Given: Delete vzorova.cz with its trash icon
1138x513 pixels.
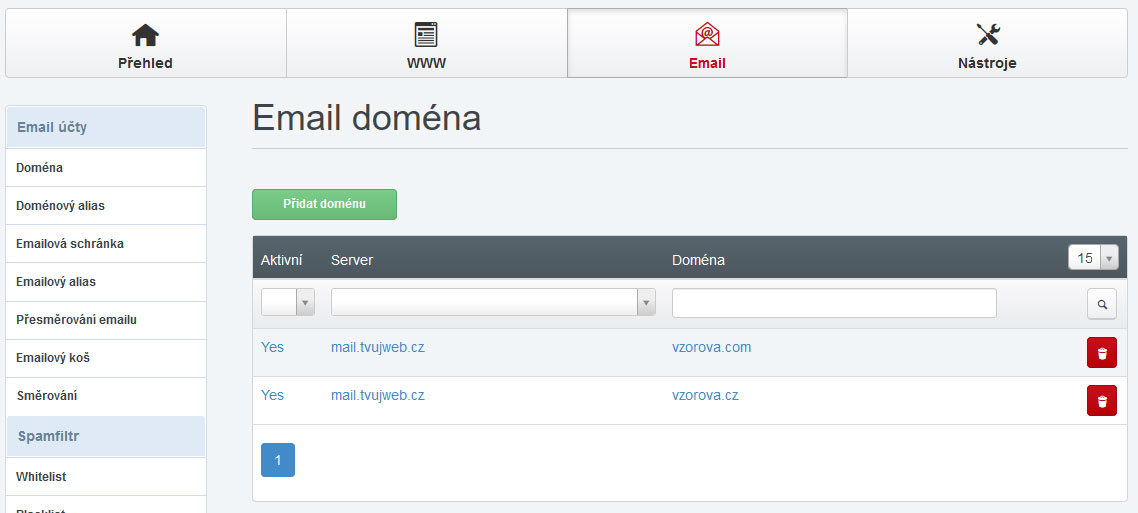Looking at the screenshot, I should (x=1101, y=401).
